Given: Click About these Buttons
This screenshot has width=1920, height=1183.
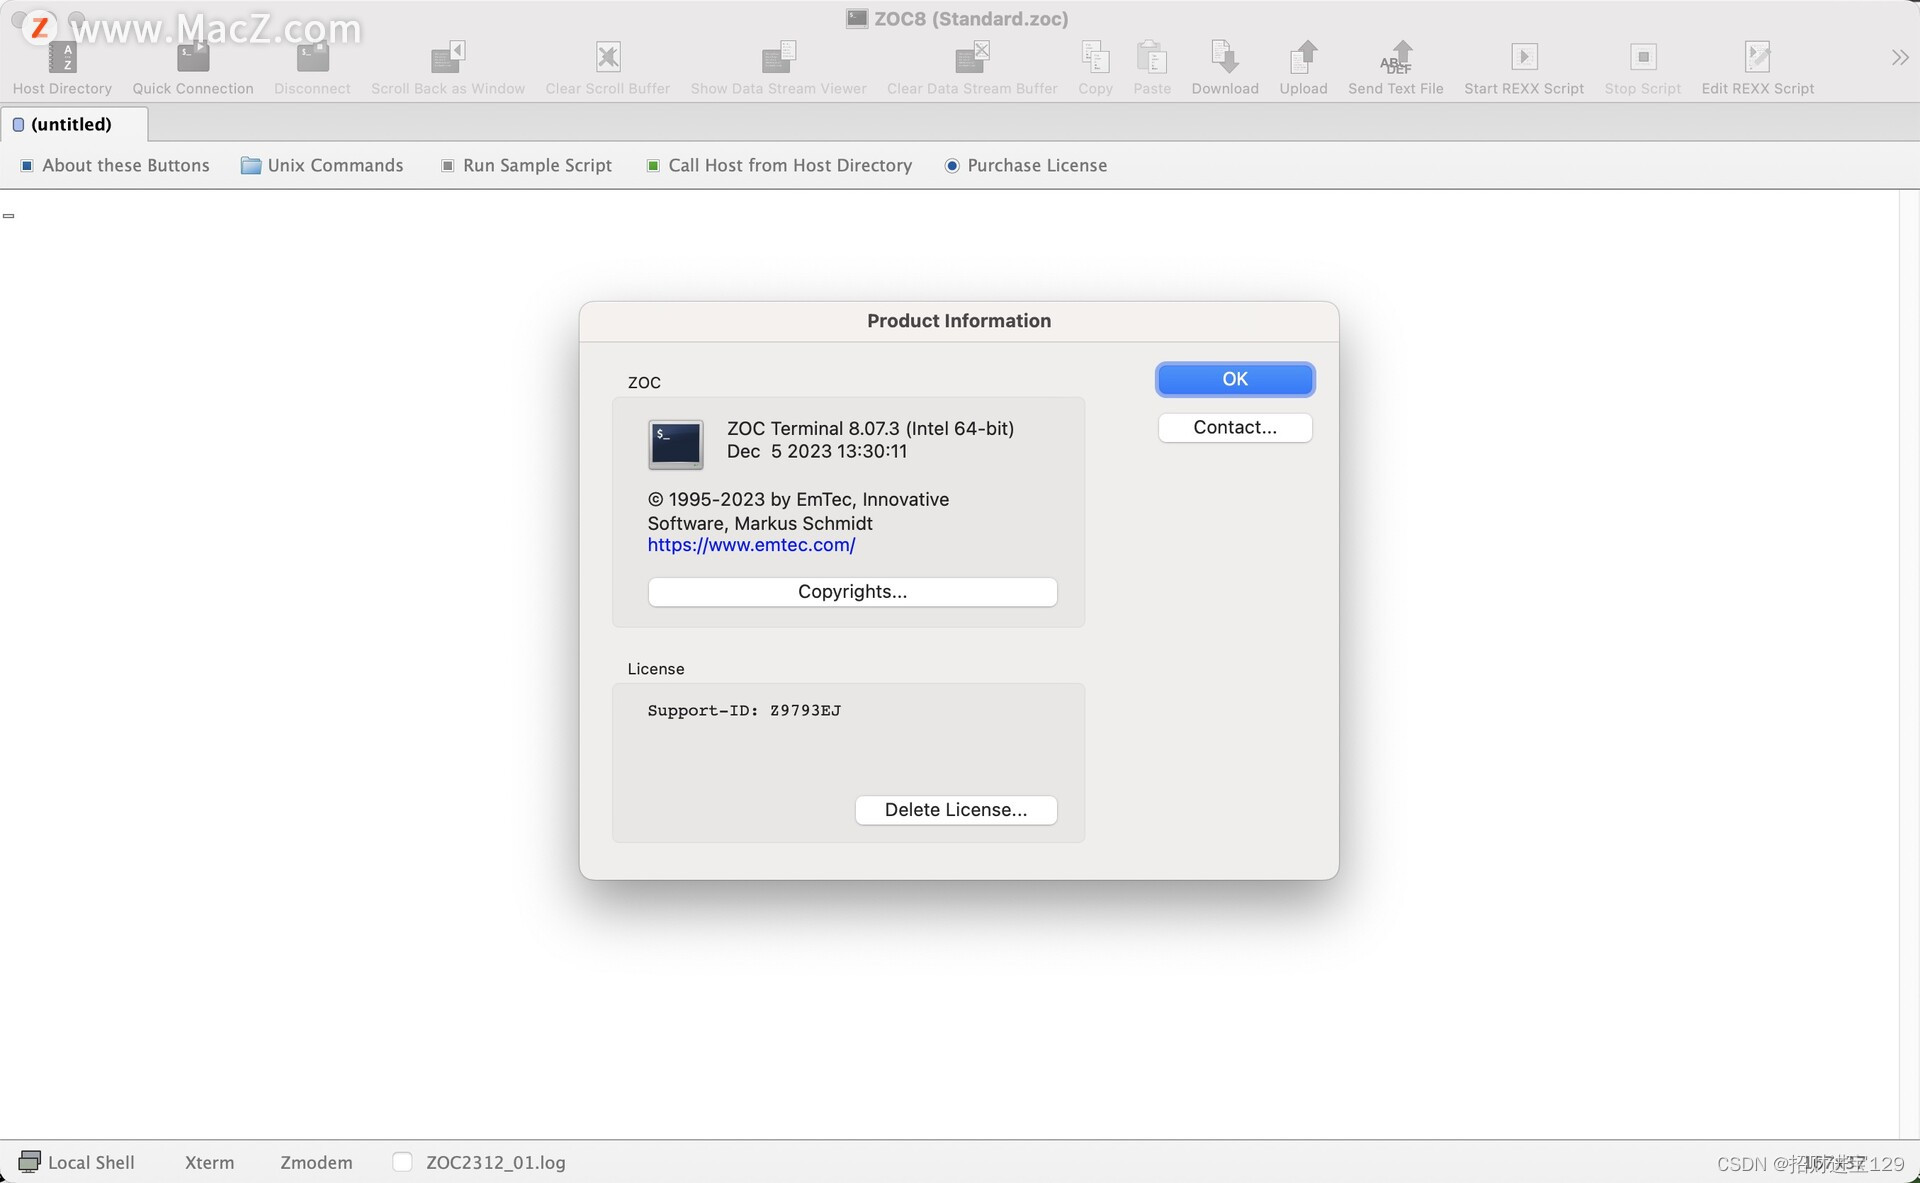Looking at the screenshot, I should pos(115,166).
